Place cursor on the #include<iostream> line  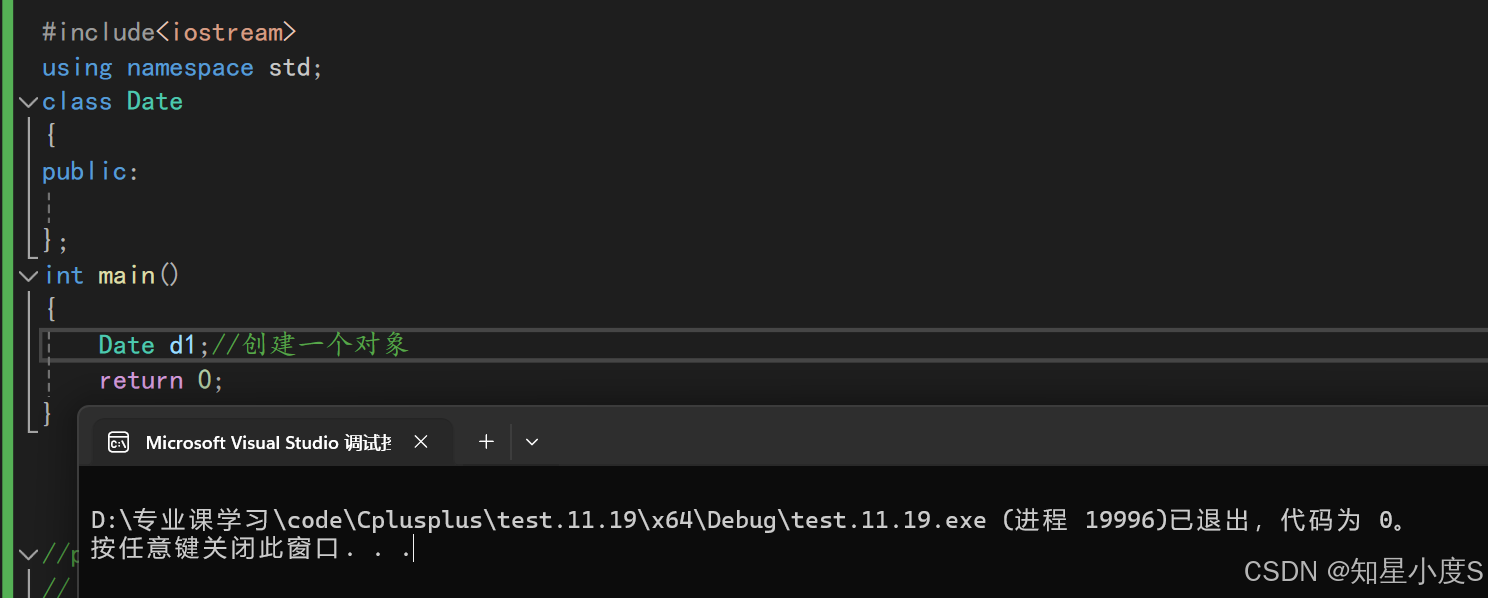pyautogui.click(x=169, y=33)
